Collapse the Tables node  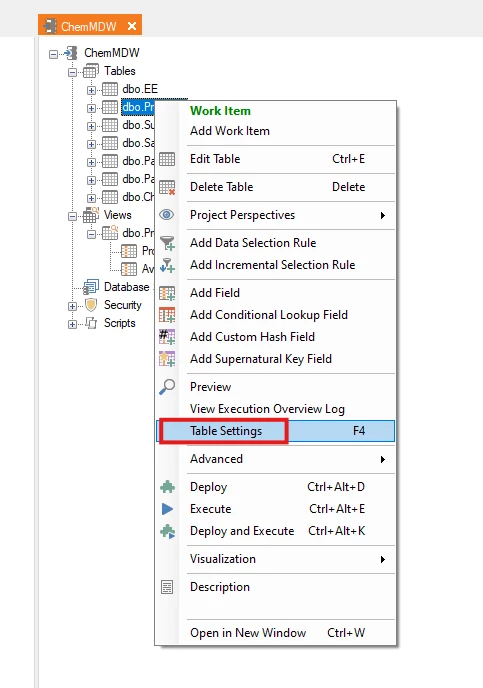click(x=72, y=72)
